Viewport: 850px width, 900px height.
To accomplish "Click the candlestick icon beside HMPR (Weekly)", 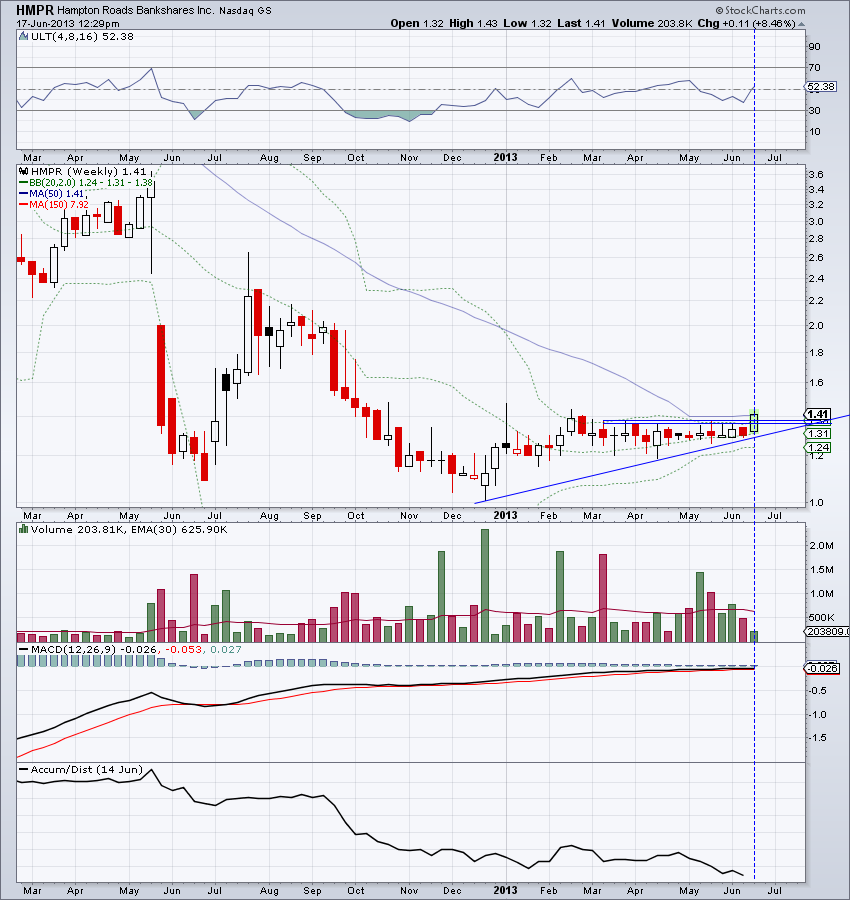I will click(x=24, y=171).
